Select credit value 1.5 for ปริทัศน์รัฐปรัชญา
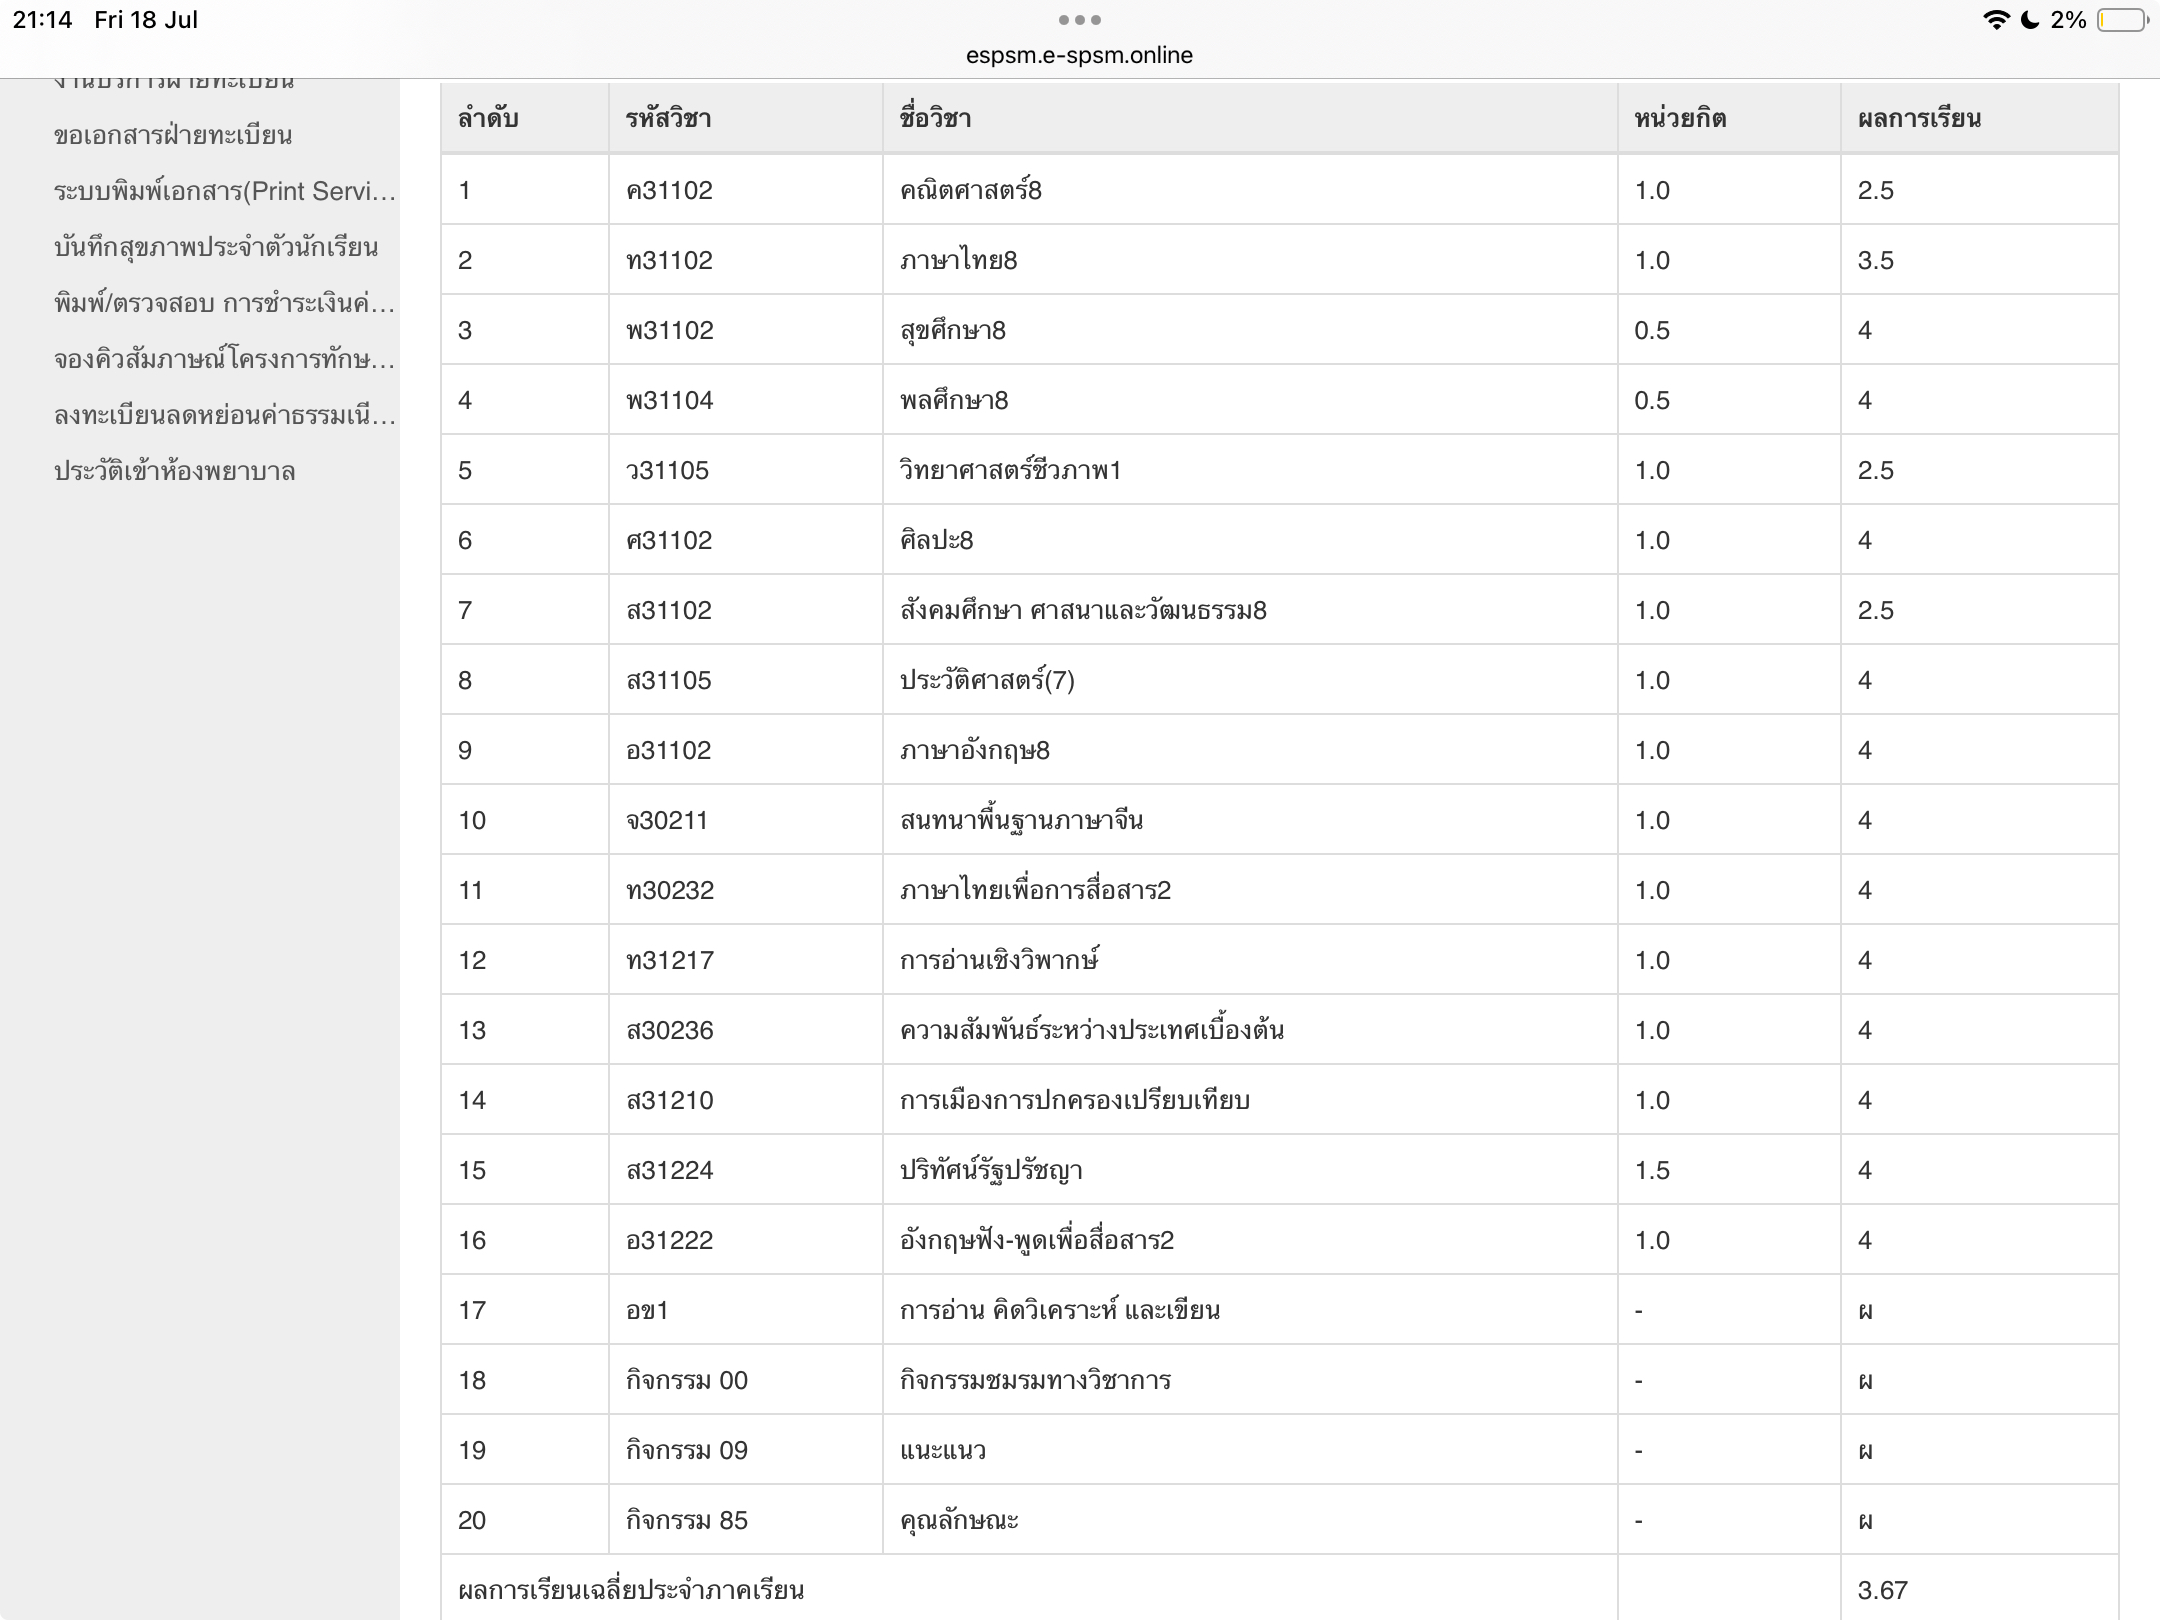Viewport: 2160px width, 1620px height. tap(1652, 1170)
